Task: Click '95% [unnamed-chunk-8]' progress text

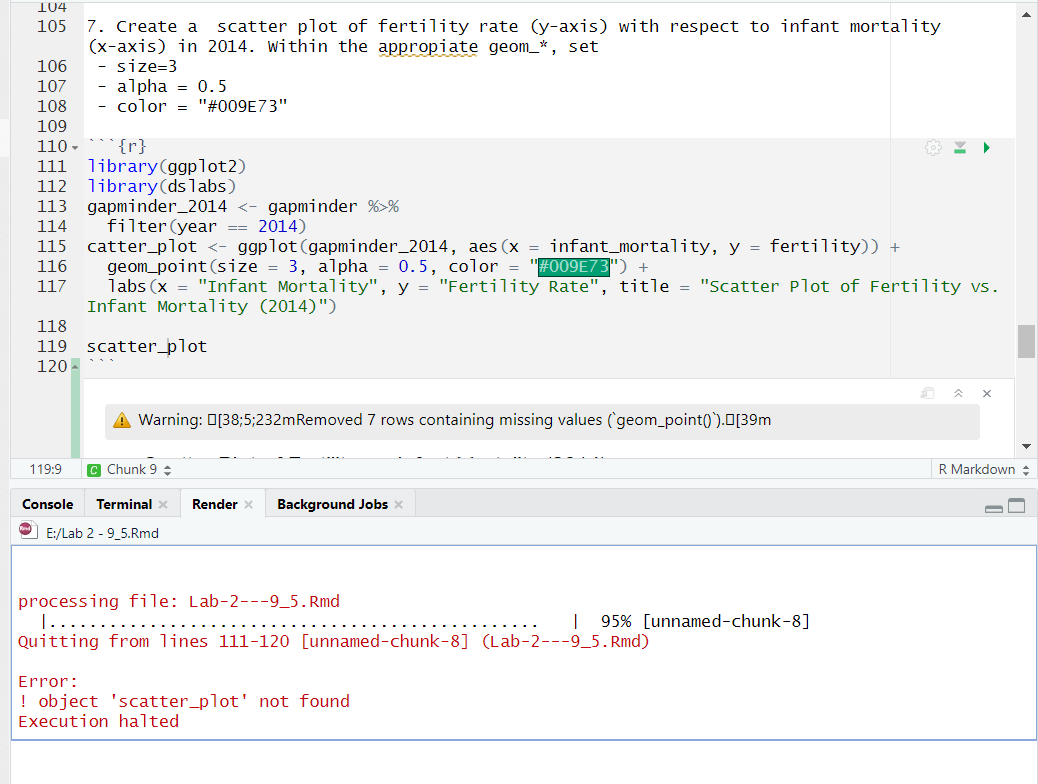Action: click(706, 621)
